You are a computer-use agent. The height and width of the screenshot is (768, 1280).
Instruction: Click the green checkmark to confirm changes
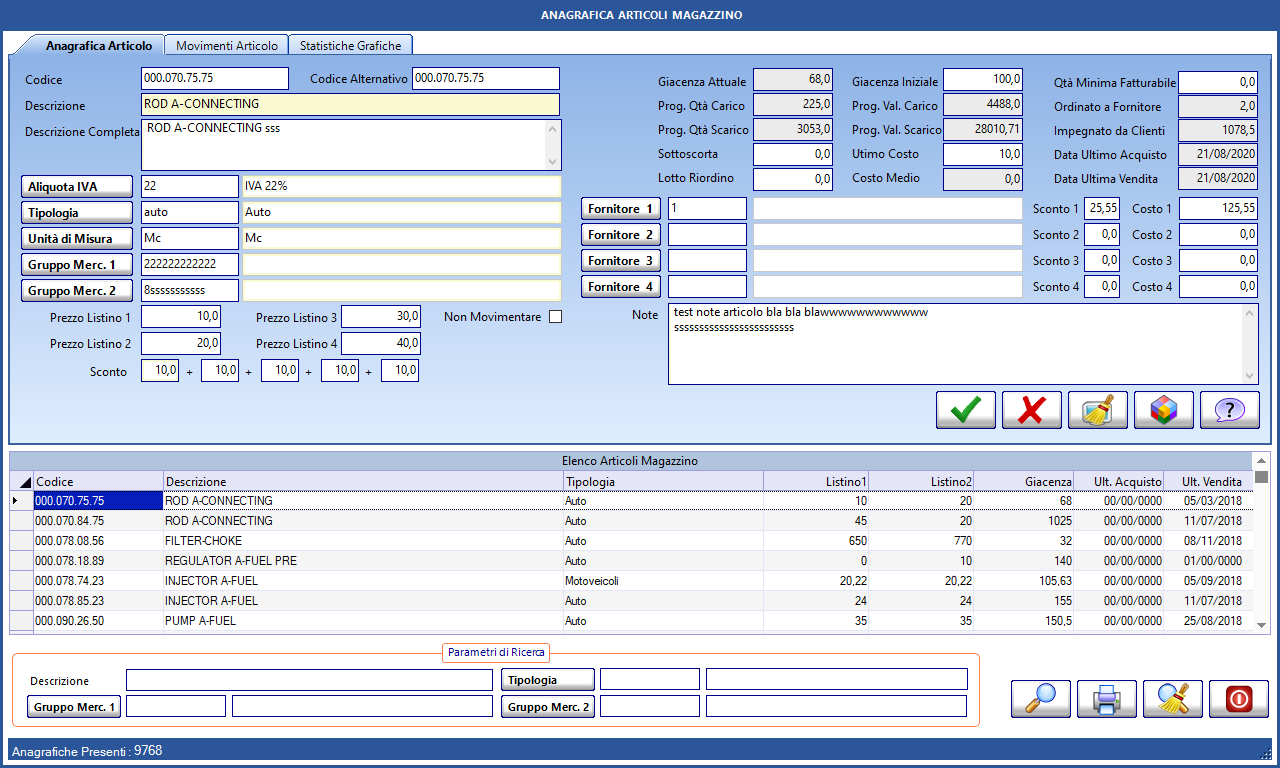point(964,409)
